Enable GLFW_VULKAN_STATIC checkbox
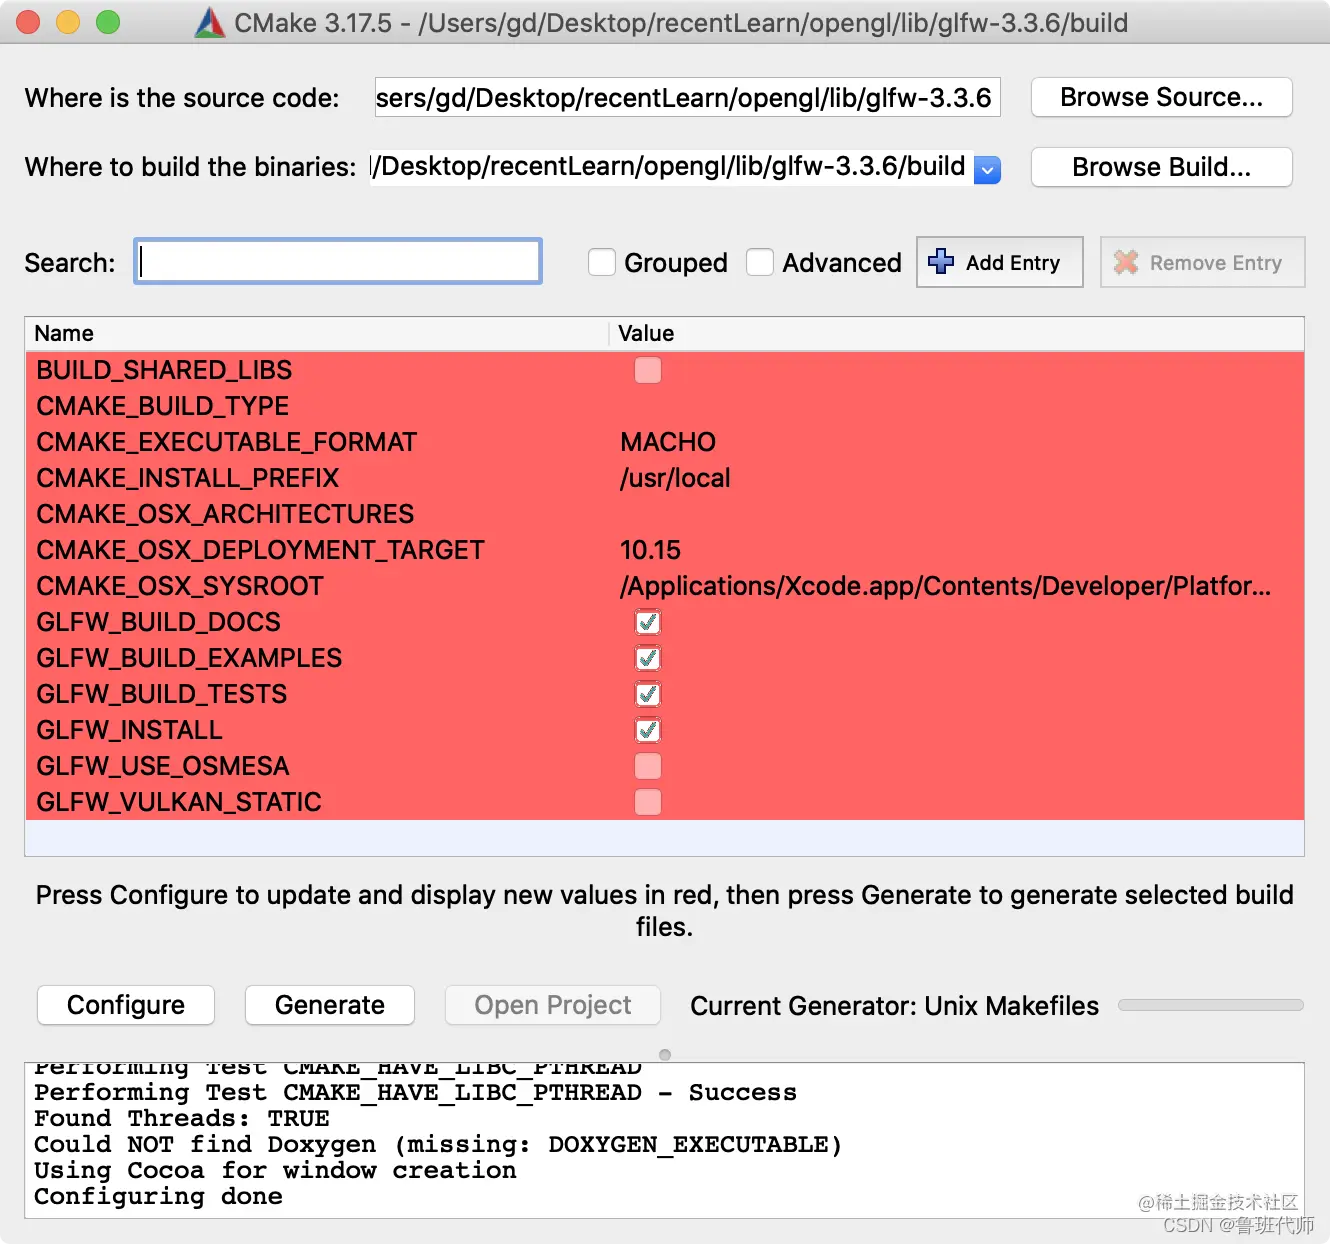 pyautogui.click(x=648, y=802)
